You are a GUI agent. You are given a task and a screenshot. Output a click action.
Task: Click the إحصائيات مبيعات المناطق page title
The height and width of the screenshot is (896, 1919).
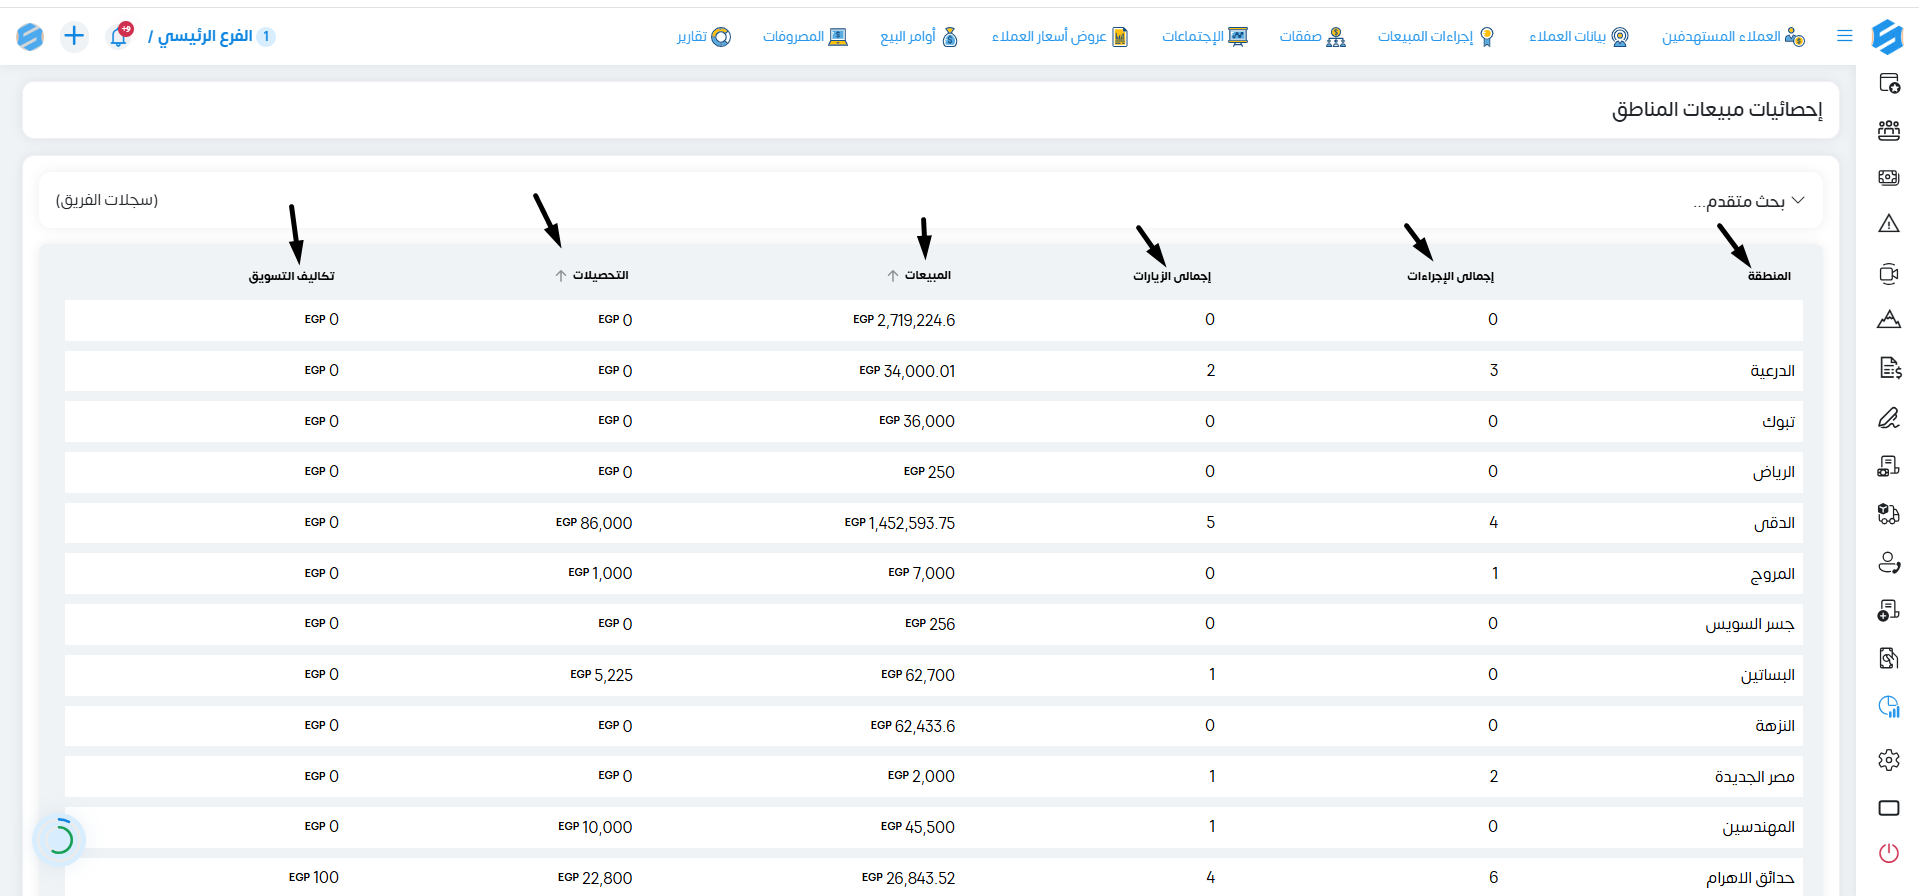[1717, 109]
